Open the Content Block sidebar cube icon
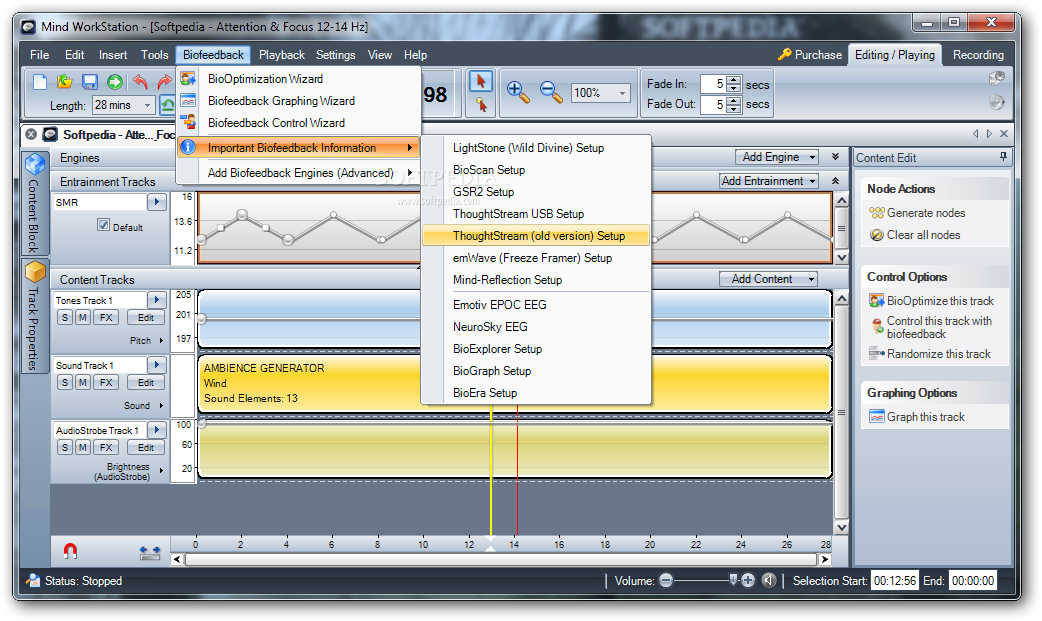Image resolution: width=1042 pixels, height=621 pixels. 35,164
